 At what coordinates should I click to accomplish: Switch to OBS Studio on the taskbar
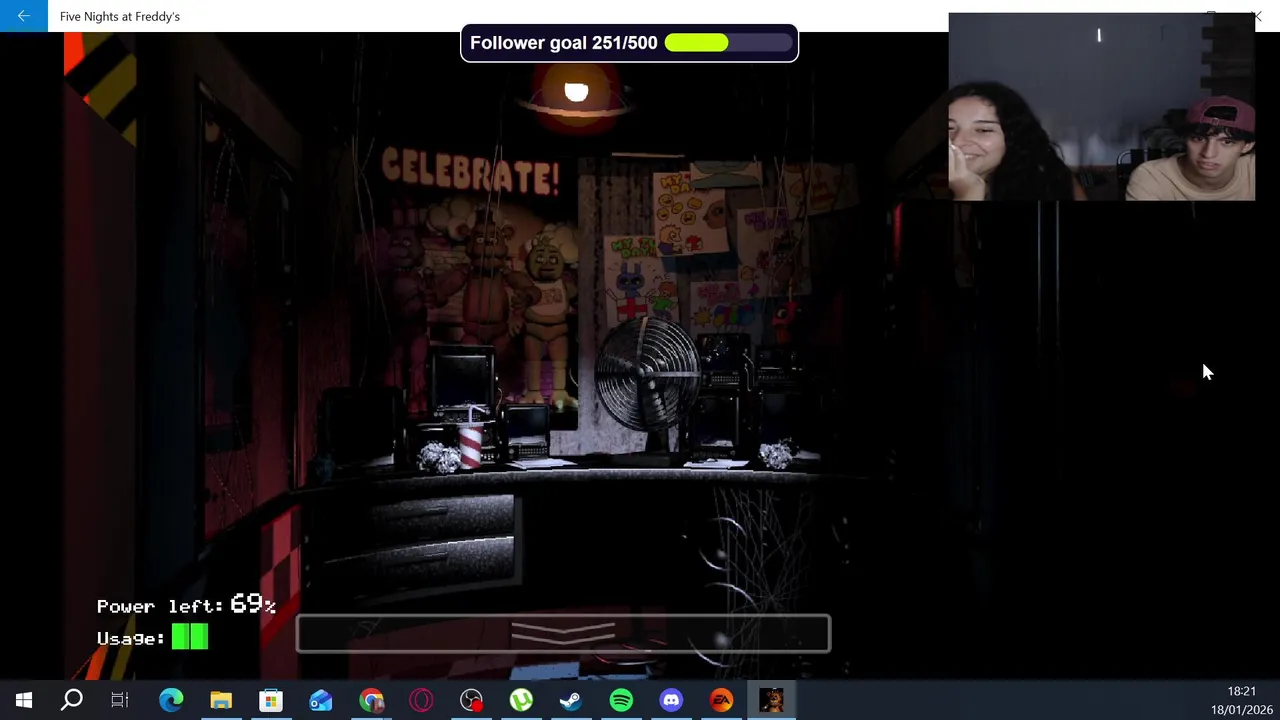(471, 700)
